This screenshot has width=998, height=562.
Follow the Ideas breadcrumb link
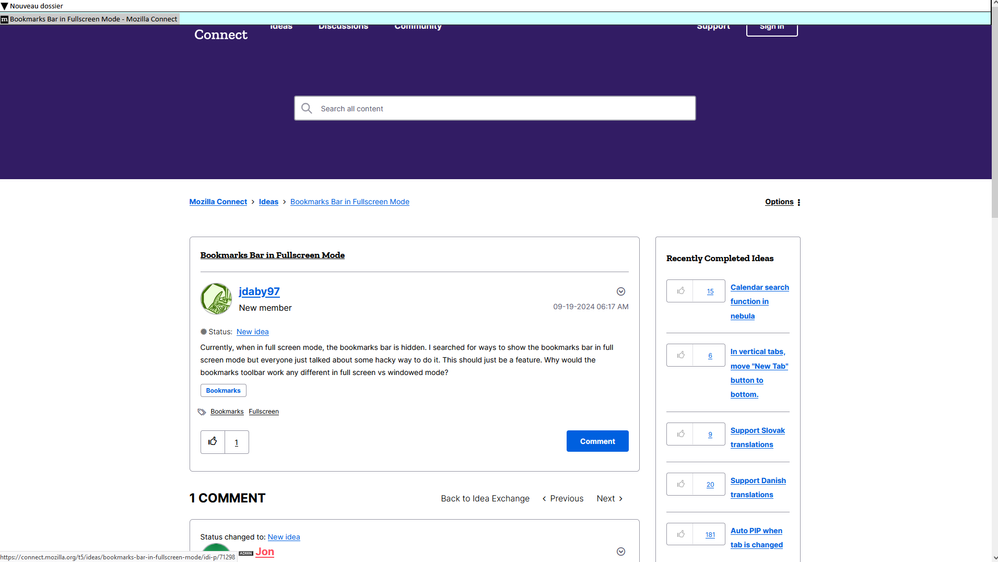[268, 202]
